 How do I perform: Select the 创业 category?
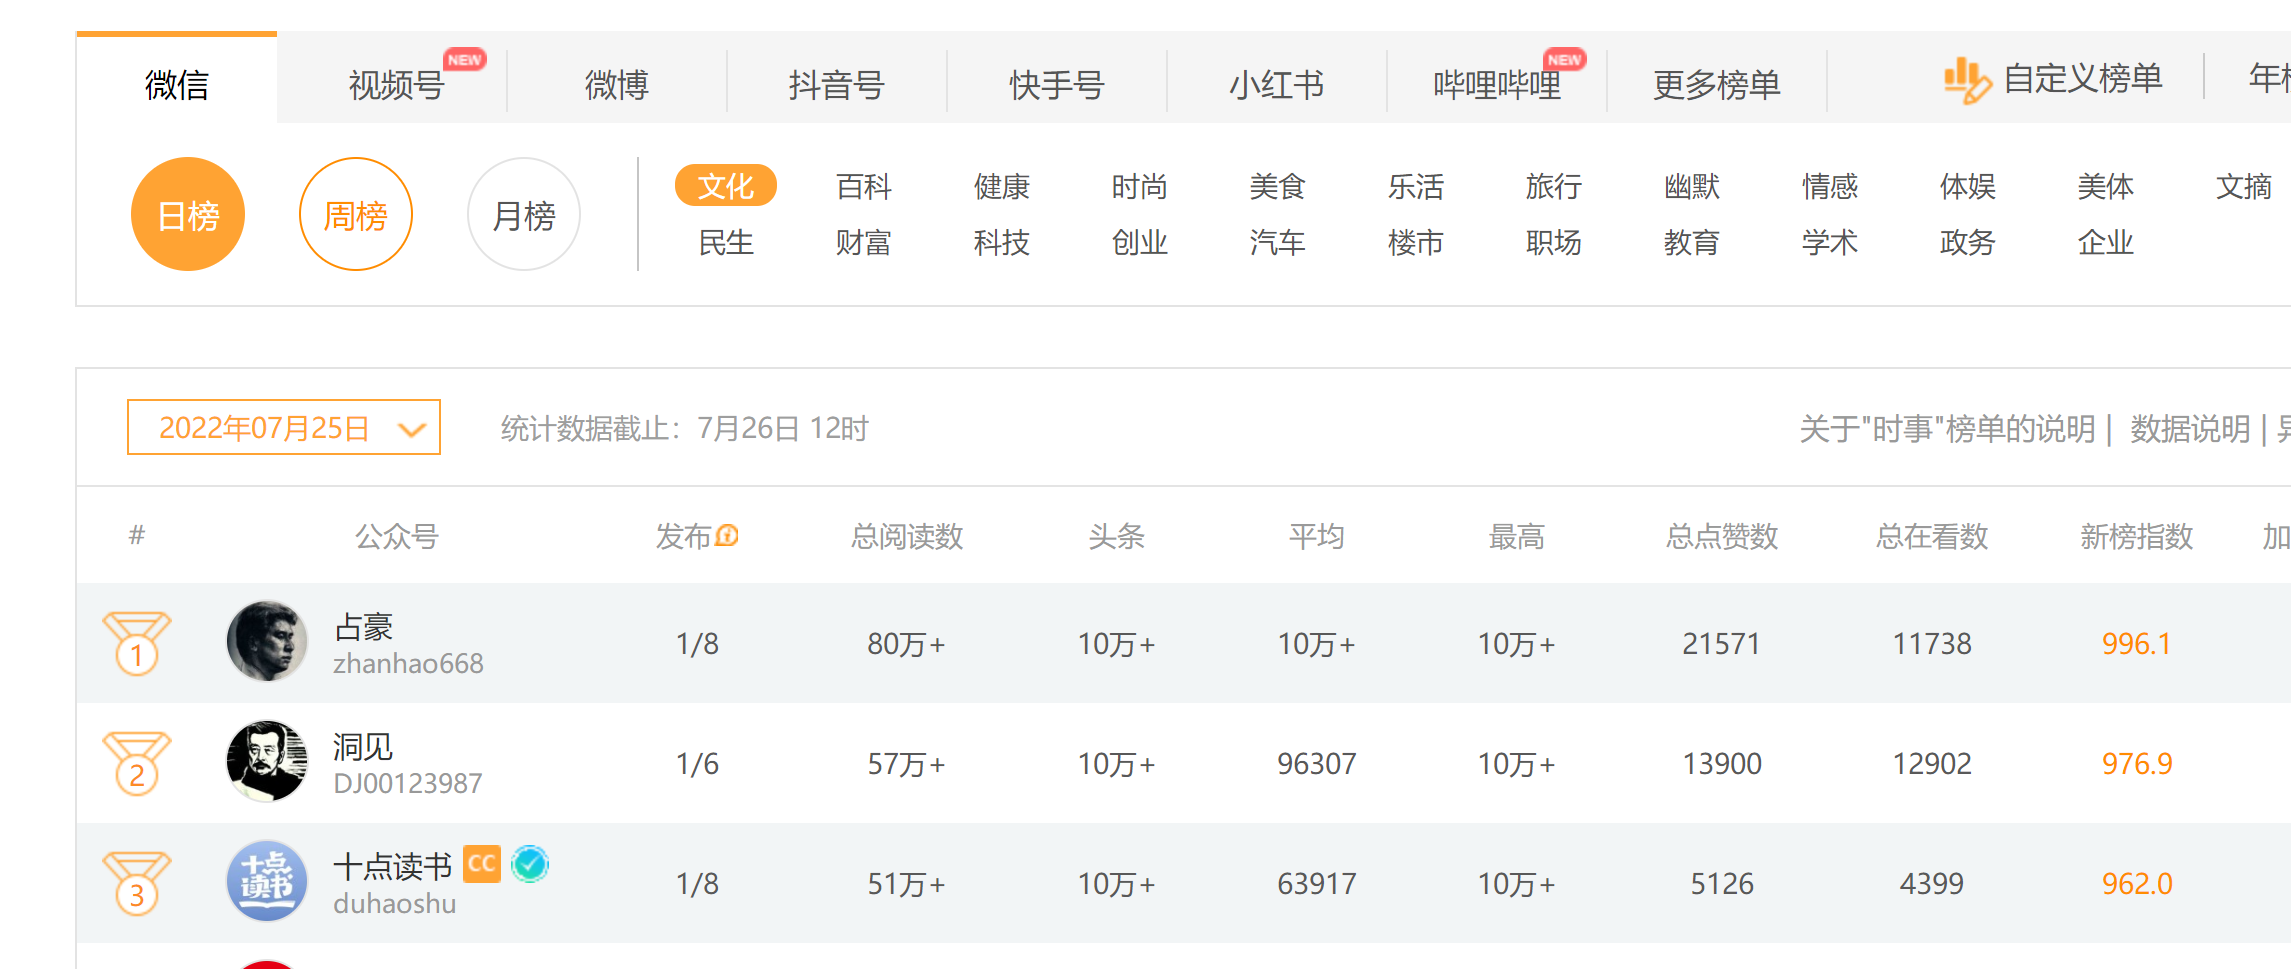click(x=1140, y=242)
